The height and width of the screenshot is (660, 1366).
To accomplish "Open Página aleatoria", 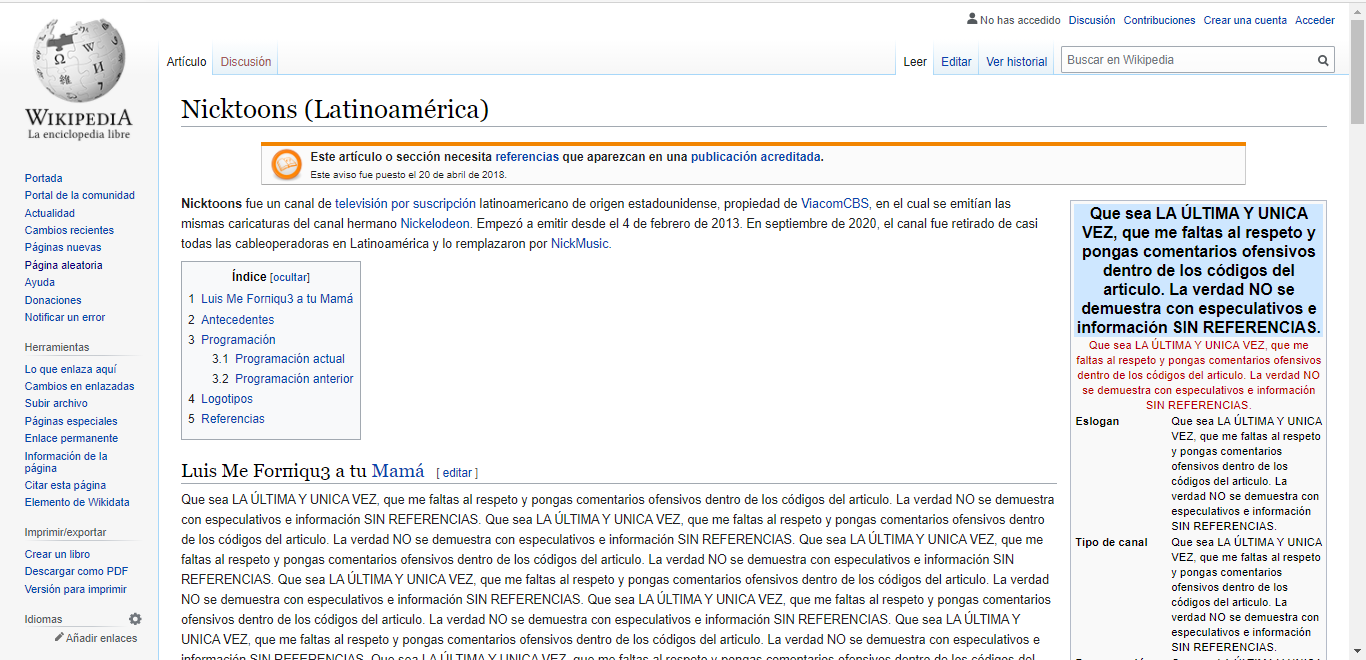I will tap(64, 266).
